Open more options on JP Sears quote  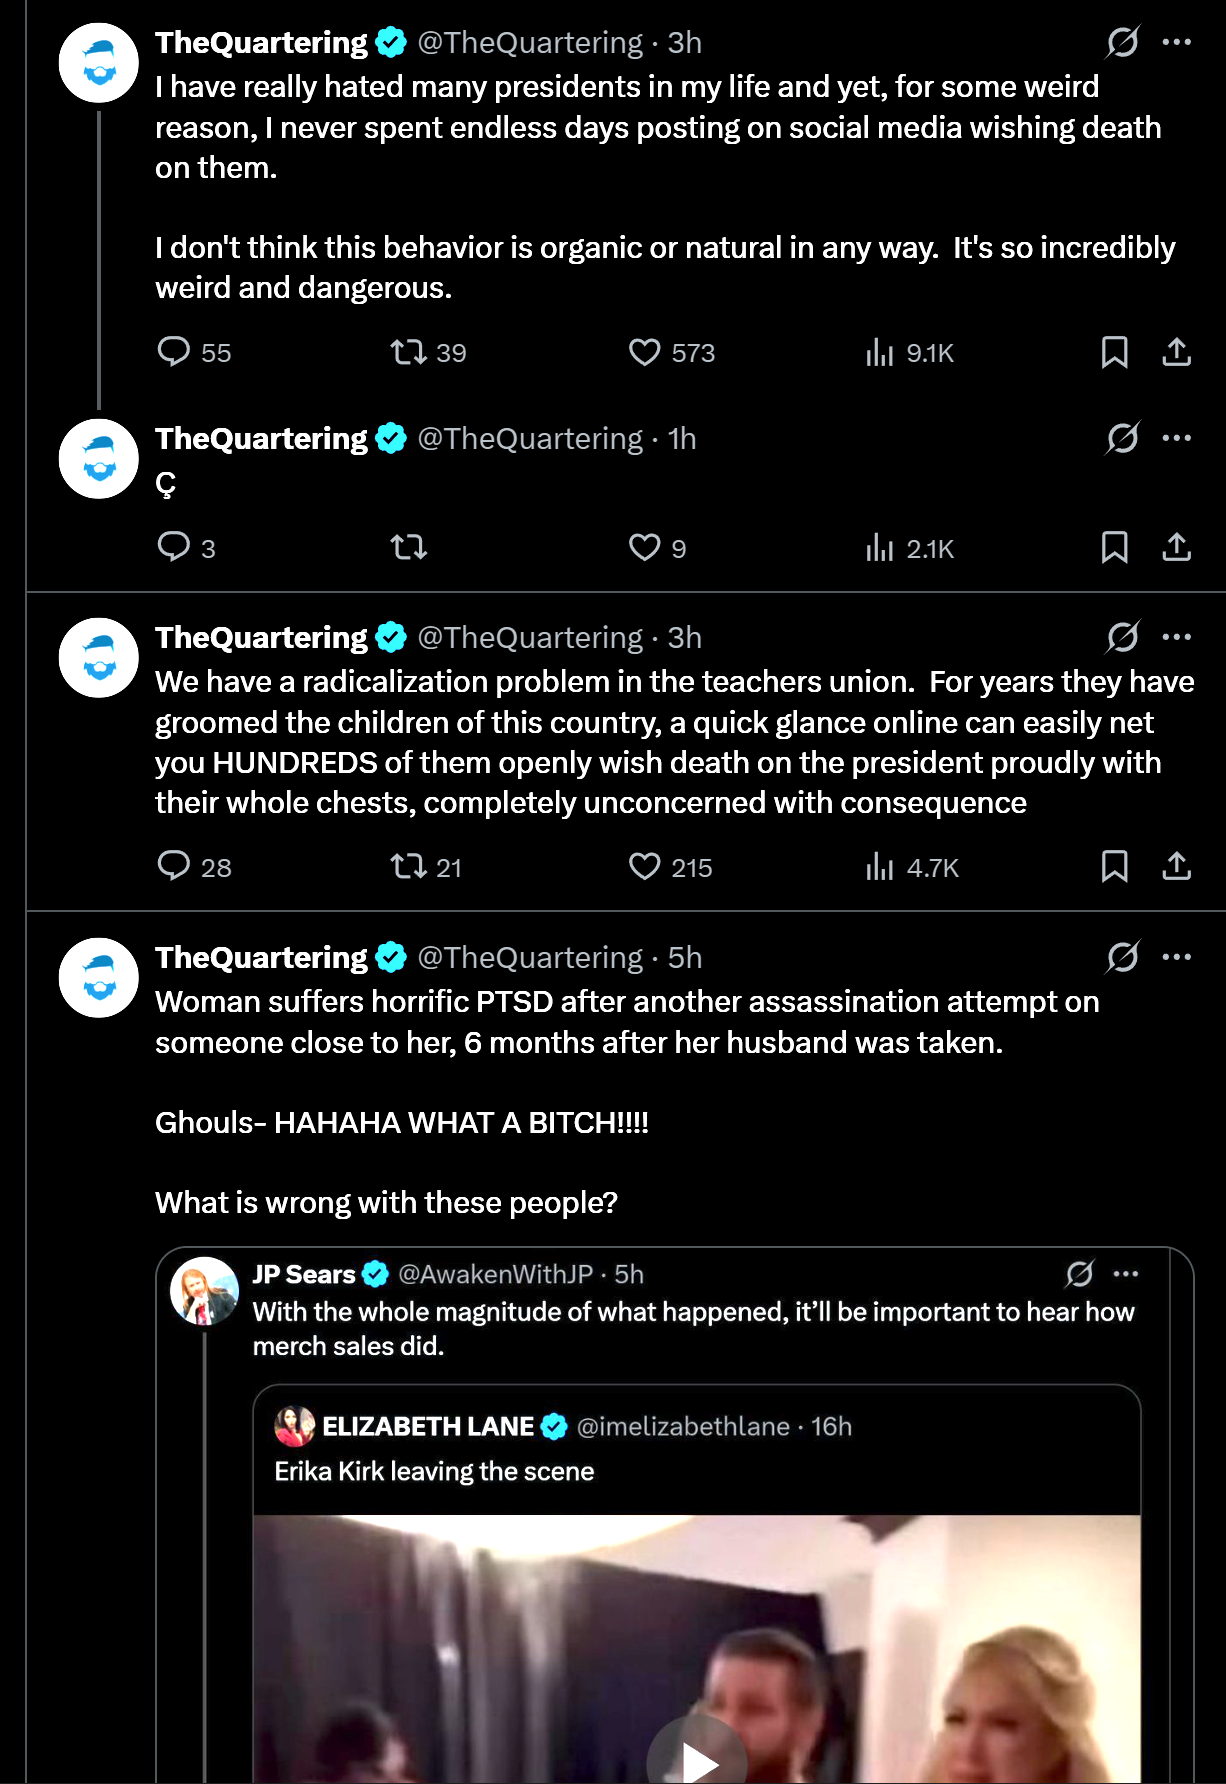point(1126,1274)
